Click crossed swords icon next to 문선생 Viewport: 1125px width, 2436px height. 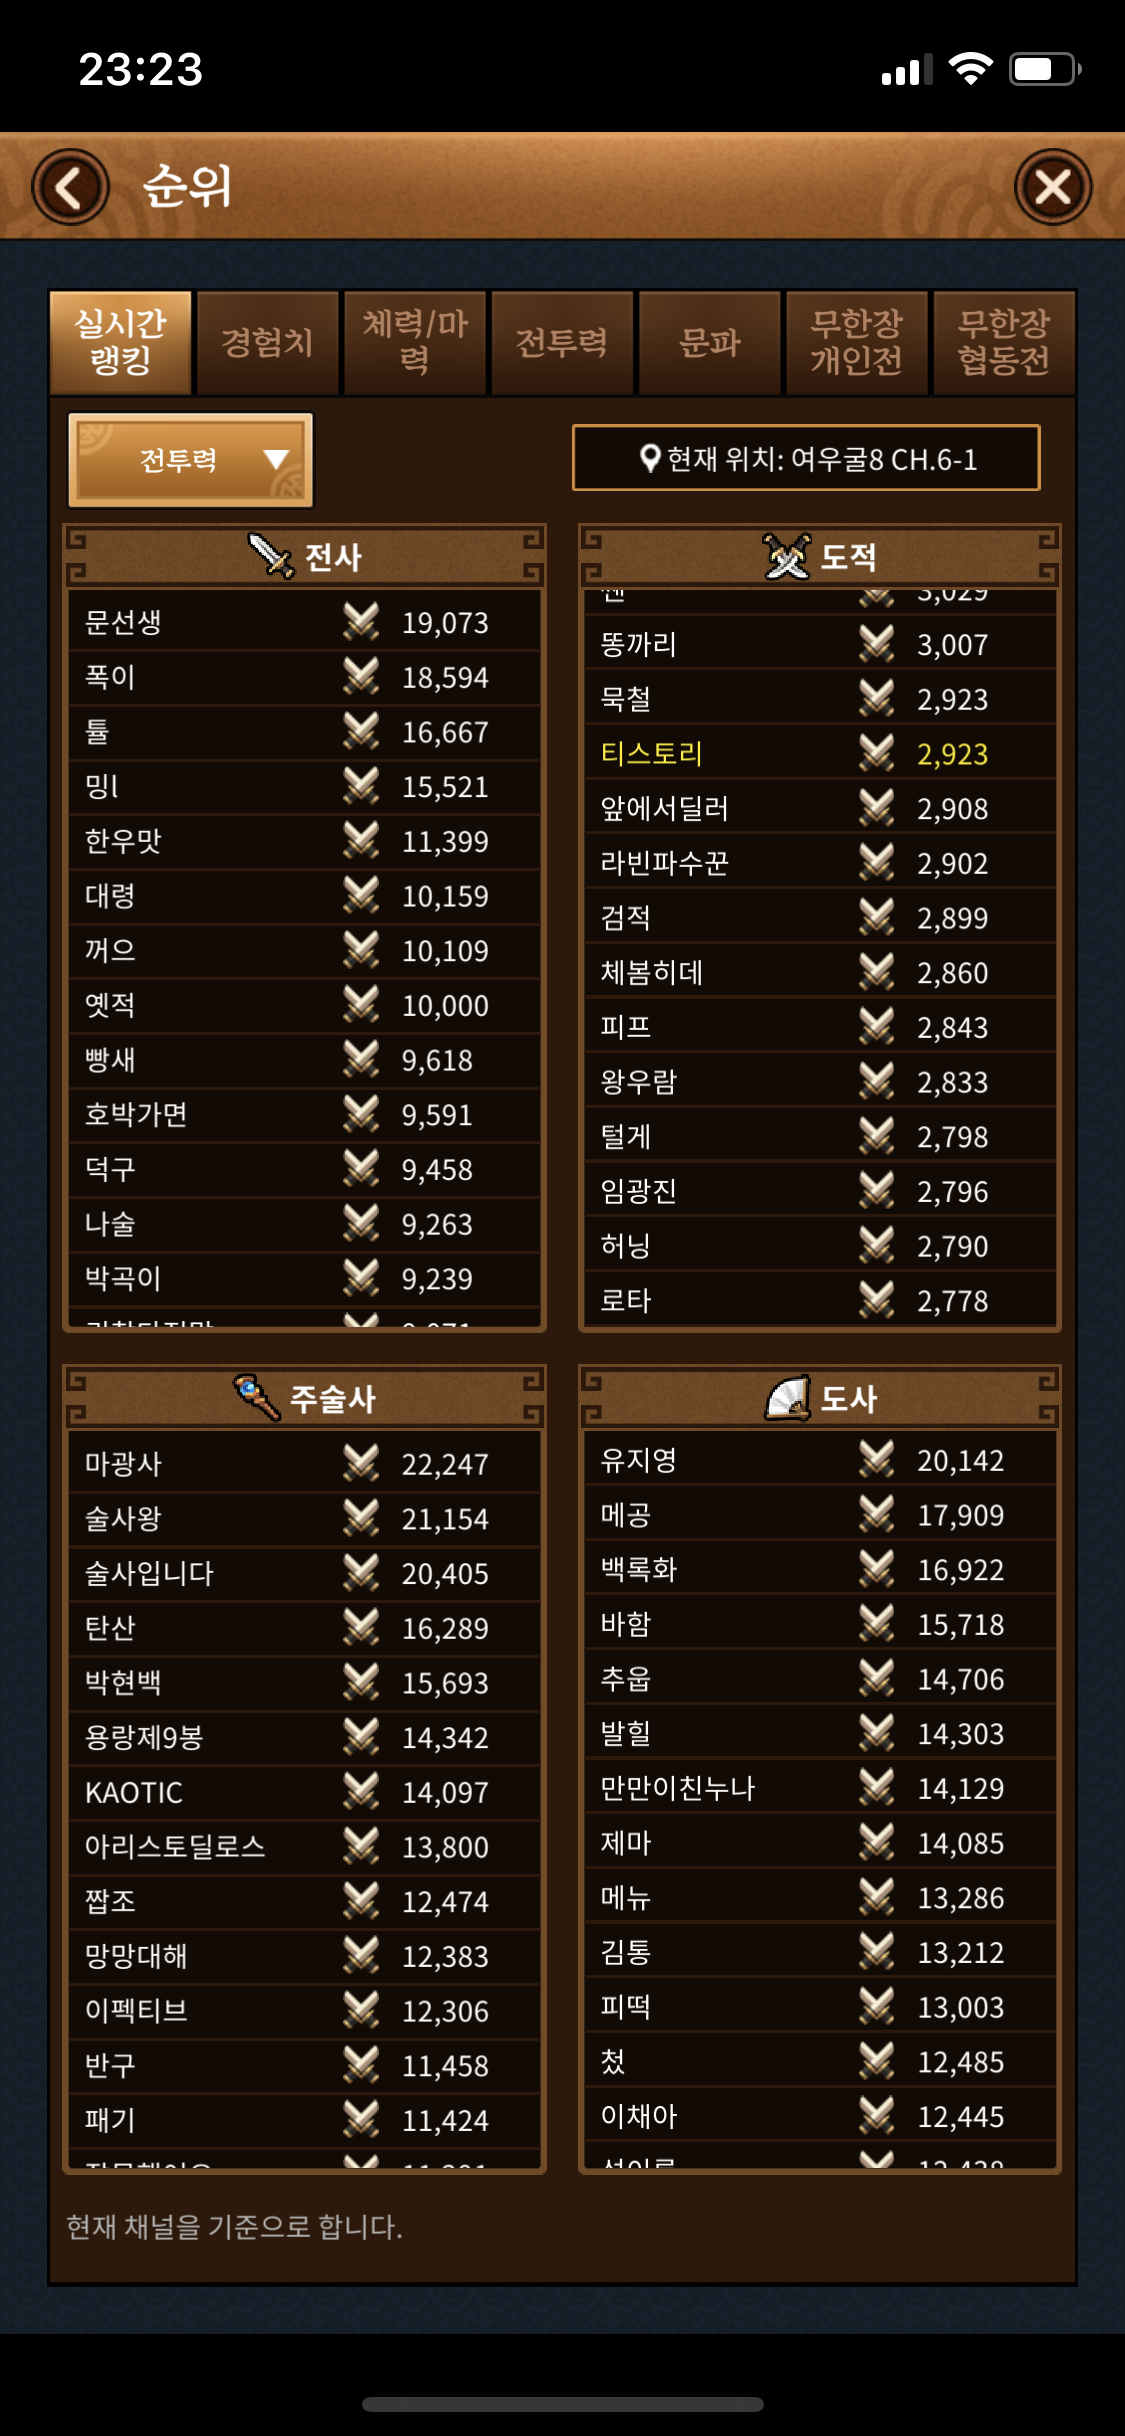(361, 622)
